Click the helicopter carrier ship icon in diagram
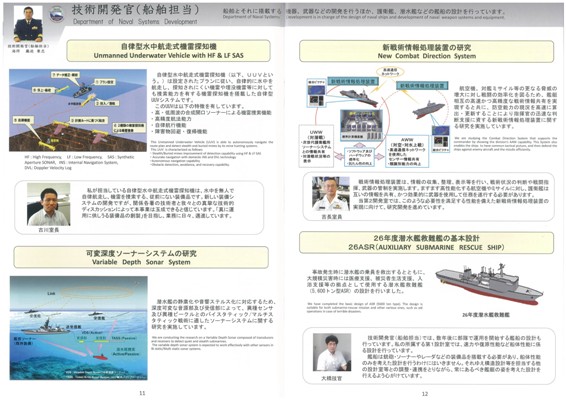The image size is (566, 400). tap(428, 109)
